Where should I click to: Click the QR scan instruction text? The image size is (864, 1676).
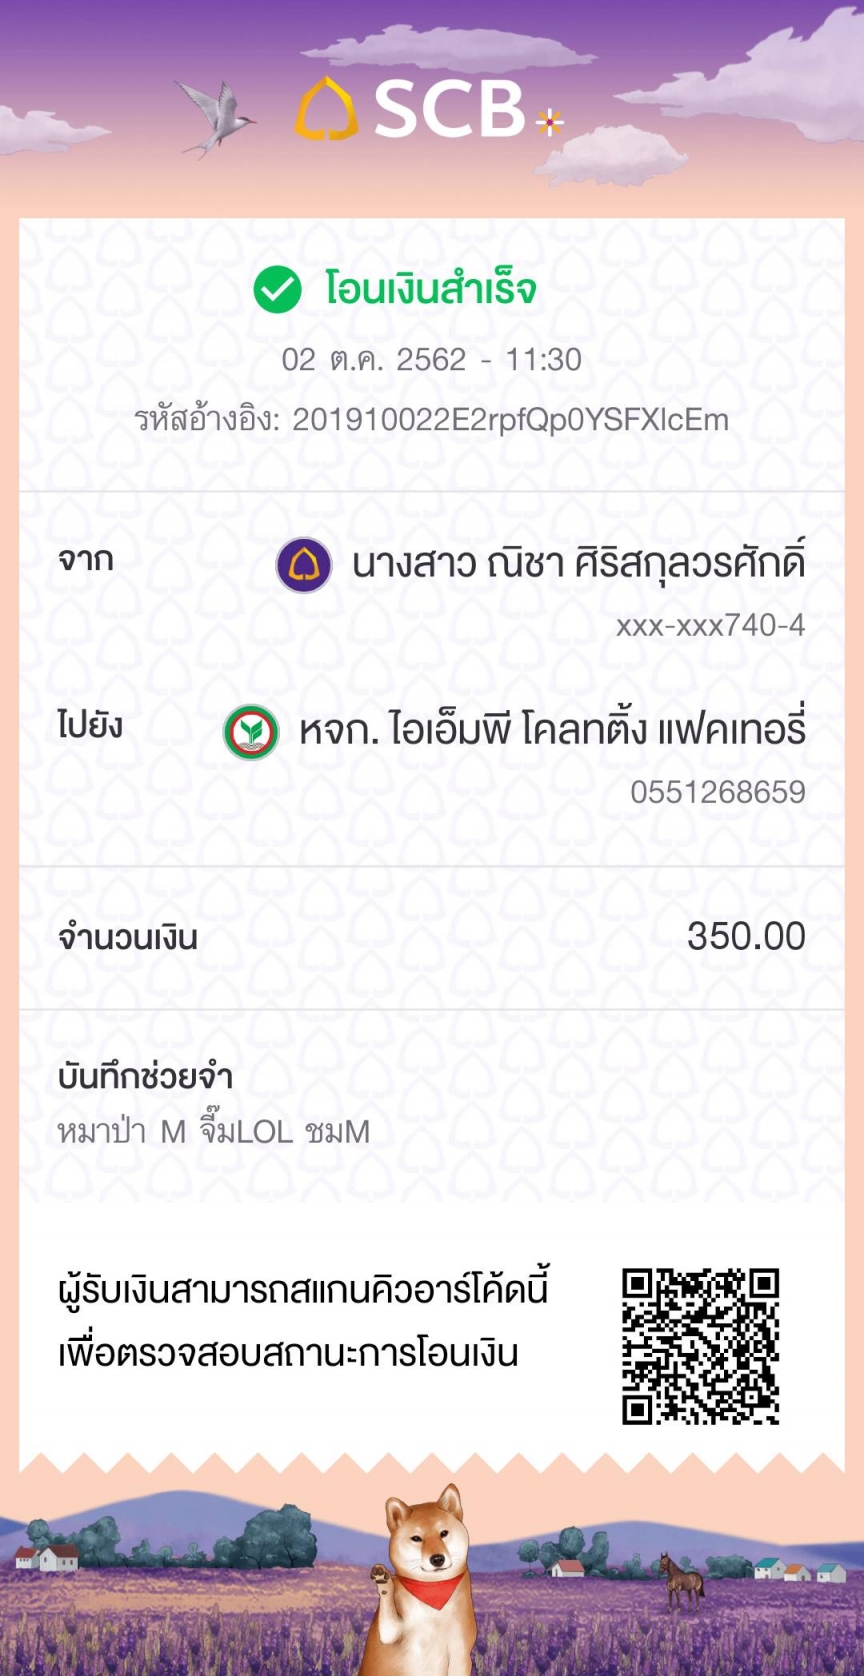[x=303, y=1321]
